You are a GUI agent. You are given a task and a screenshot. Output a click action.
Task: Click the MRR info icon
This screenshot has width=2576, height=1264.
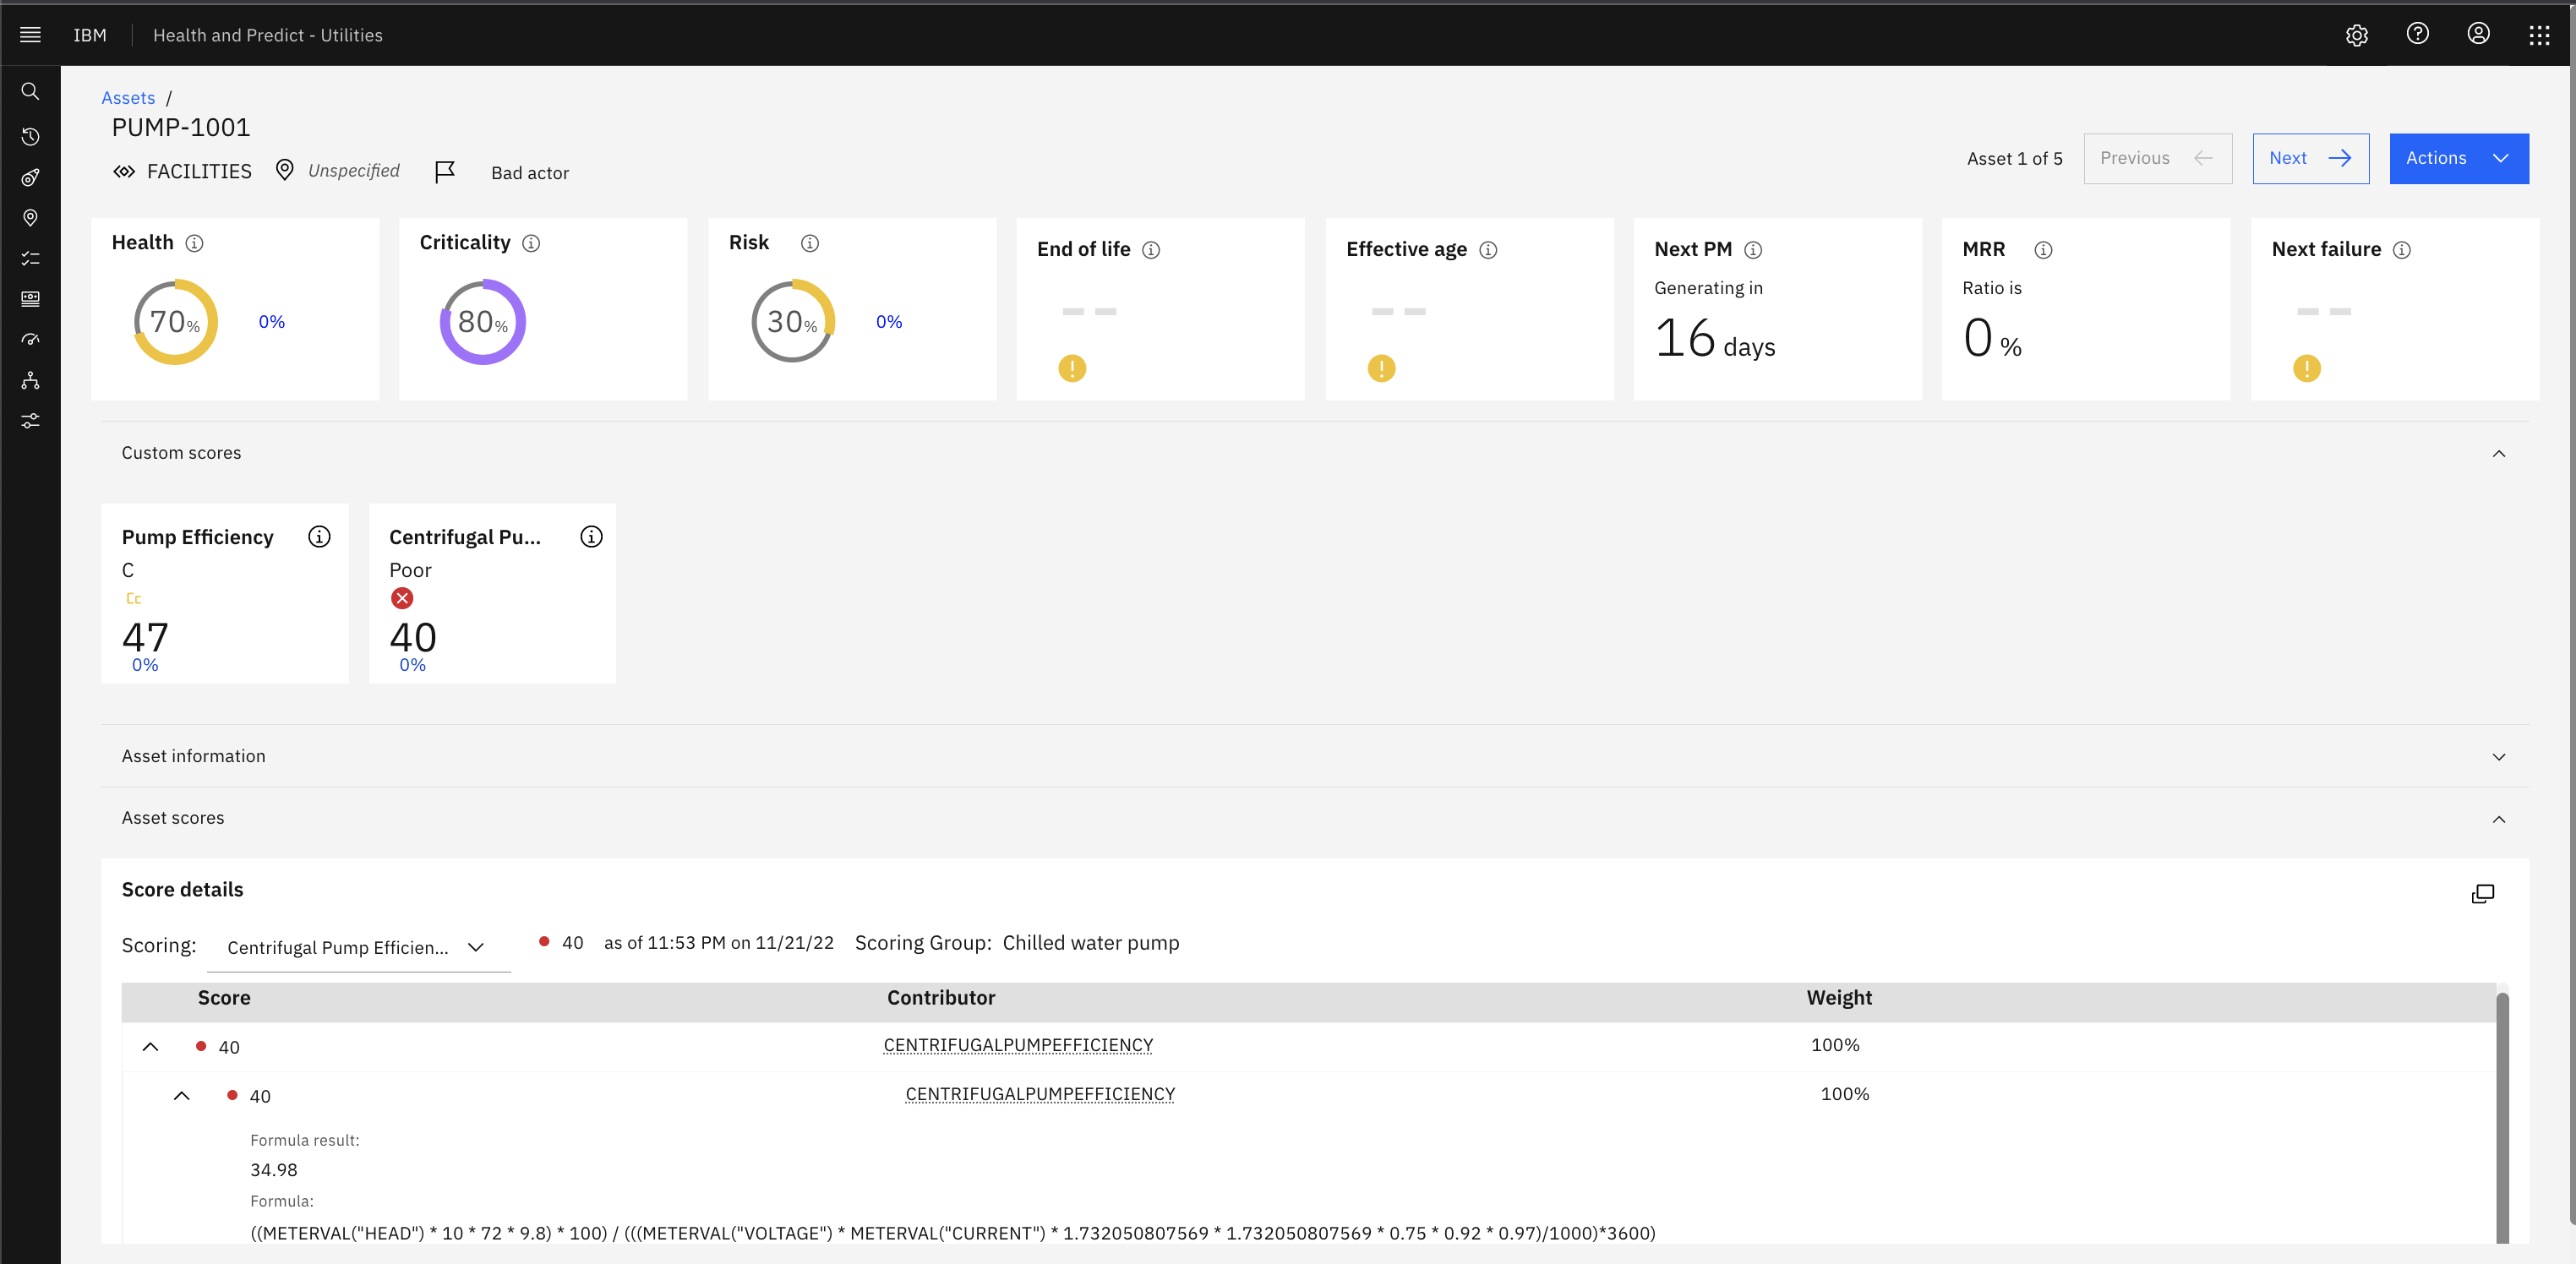pos(2043,250)
